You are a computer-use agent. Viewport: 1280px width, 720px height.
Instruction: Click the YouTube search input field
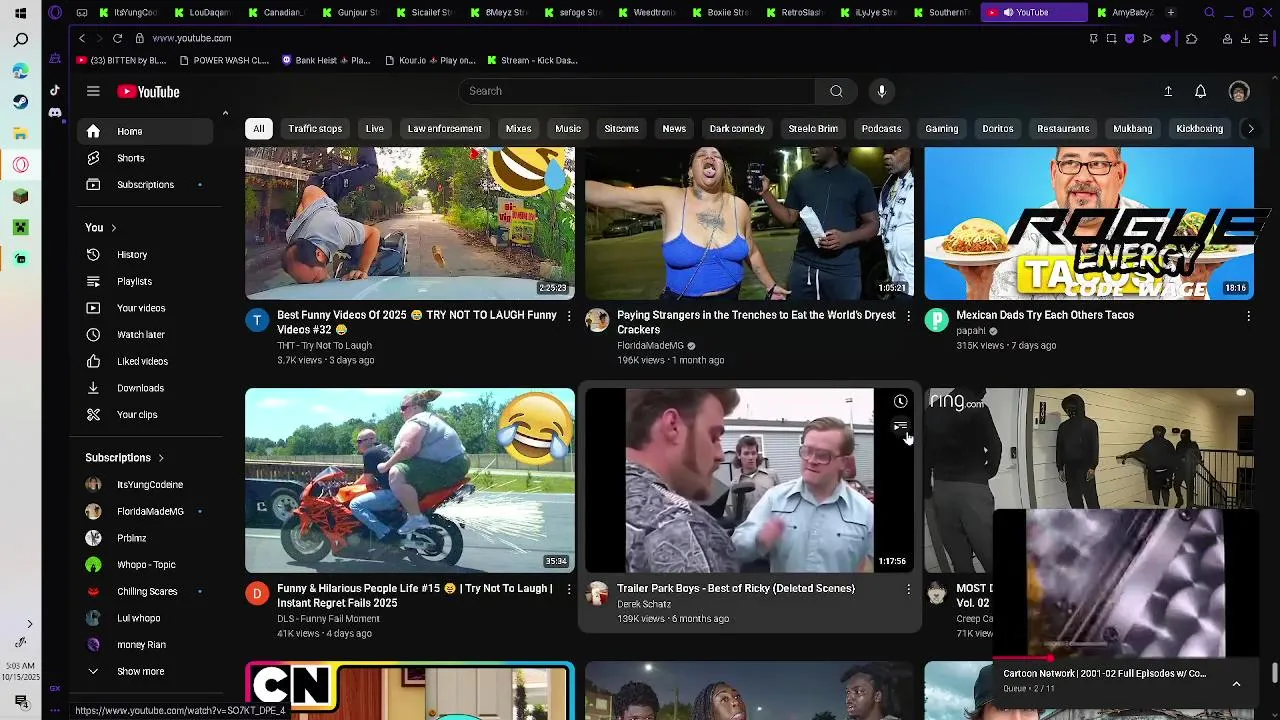638,91
